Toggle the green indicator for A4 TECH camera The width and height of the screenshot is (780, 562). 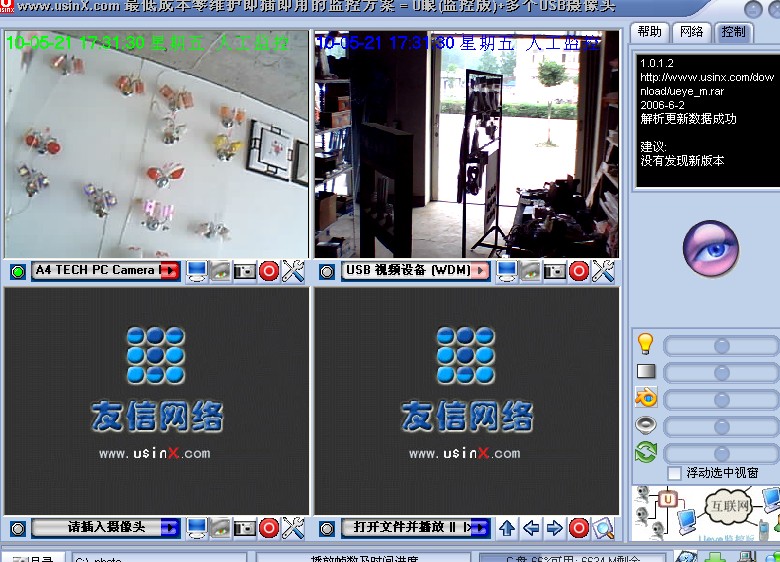tap(17, 271)
